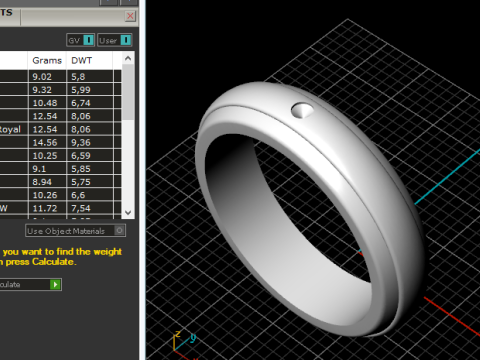The image size is (480, 360).
Task: Select the 14.56 grams cell
Action: (x=47, y=143)
